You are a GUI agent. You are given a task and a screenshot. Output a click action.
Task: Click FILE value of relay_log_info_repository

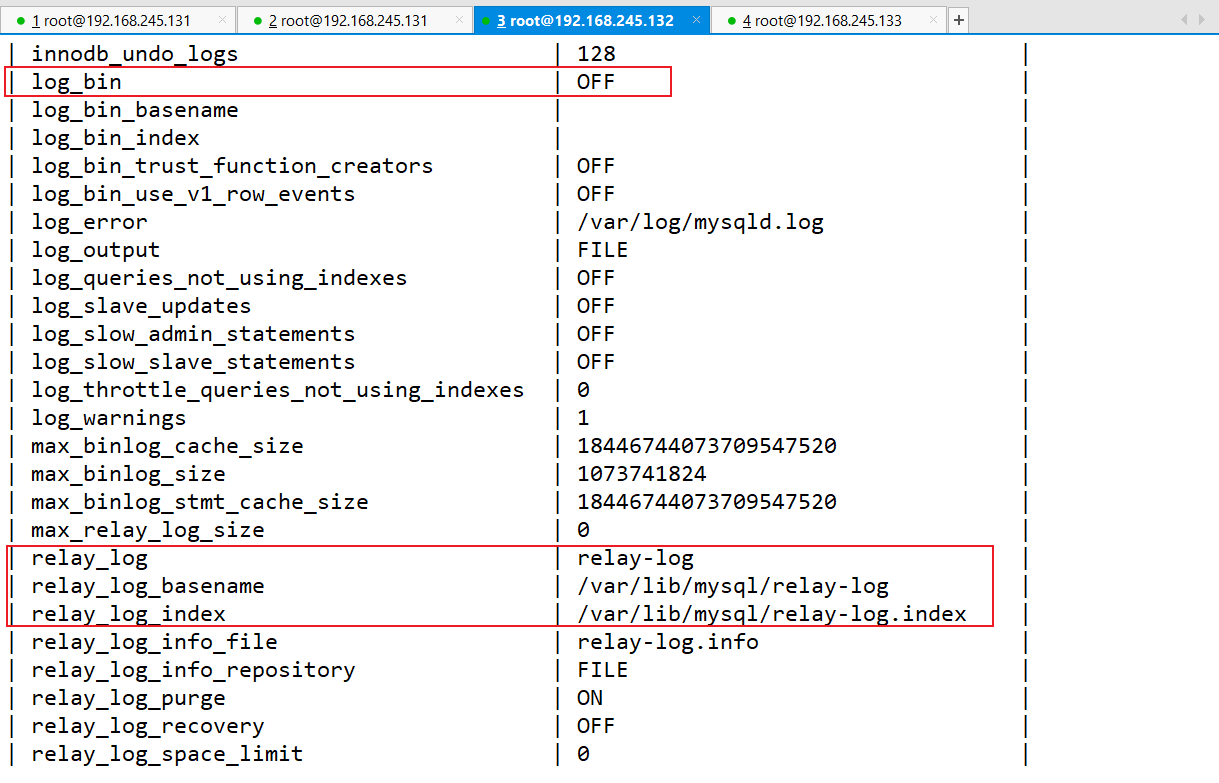coord(603,670)
